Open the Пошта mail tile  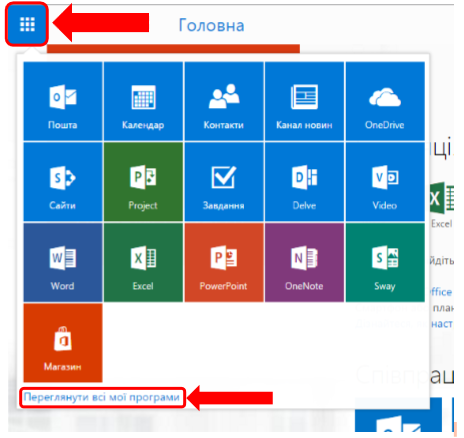[63, 101]
